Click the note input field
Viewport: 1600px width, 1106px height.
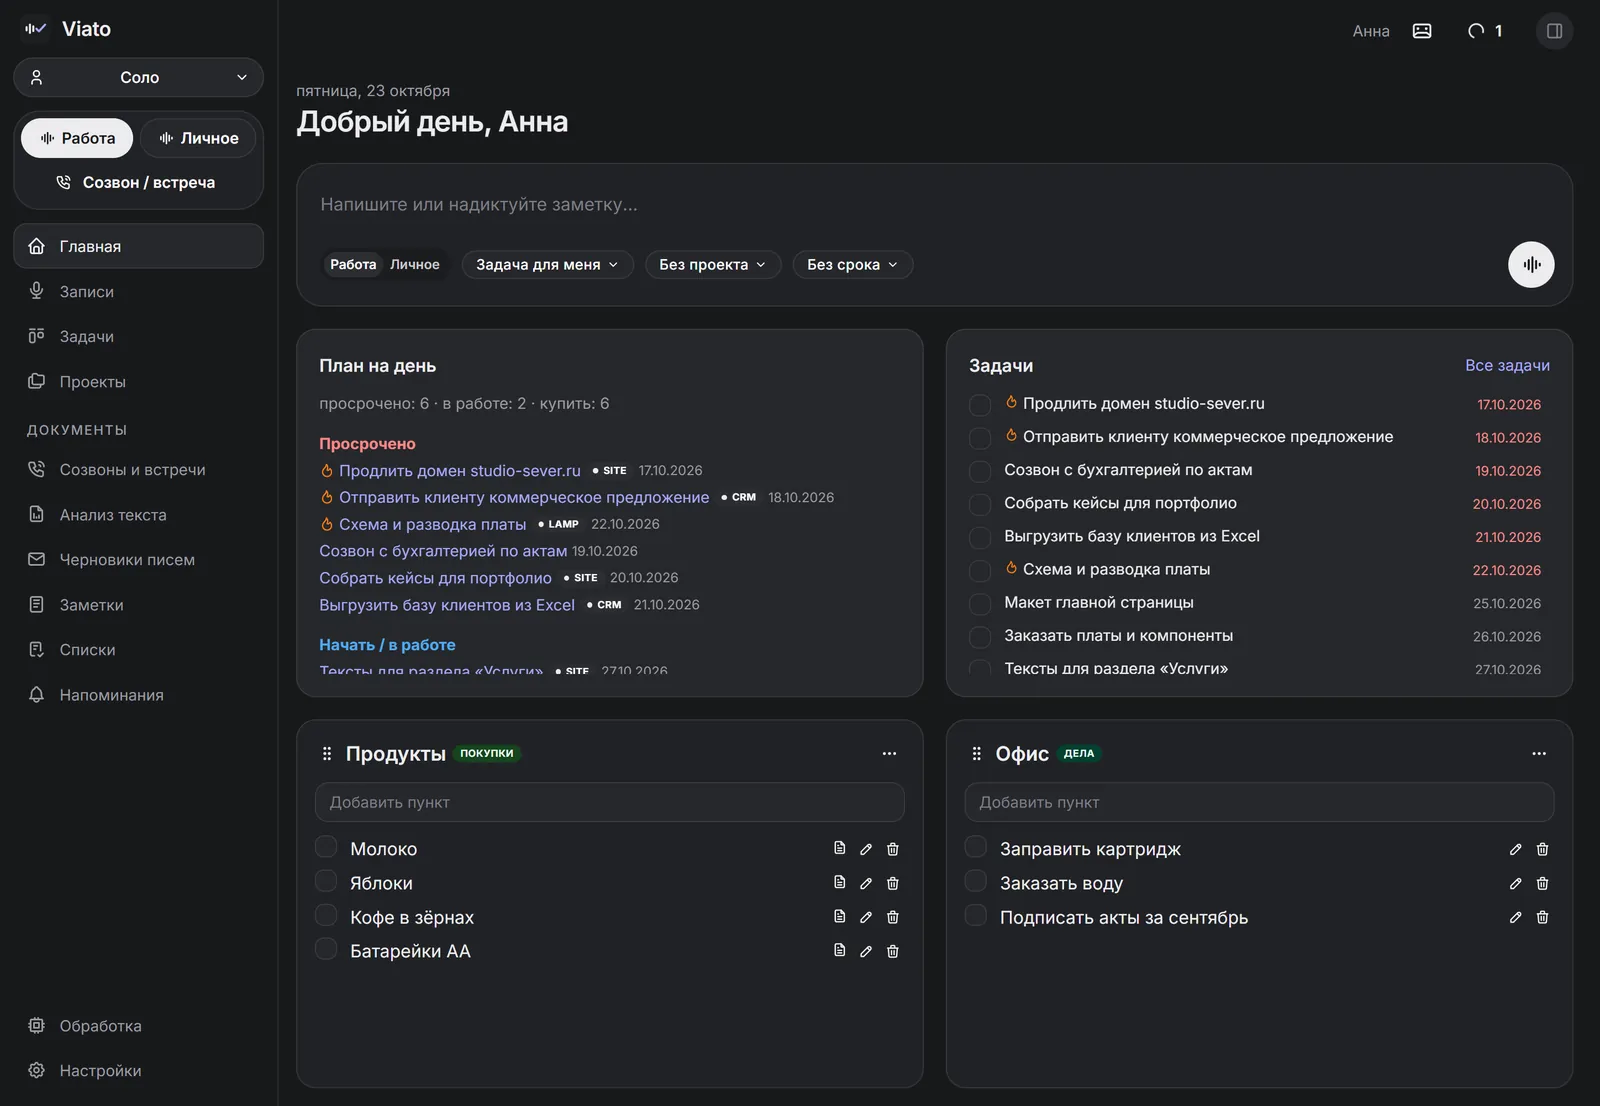tap(934, 204)
